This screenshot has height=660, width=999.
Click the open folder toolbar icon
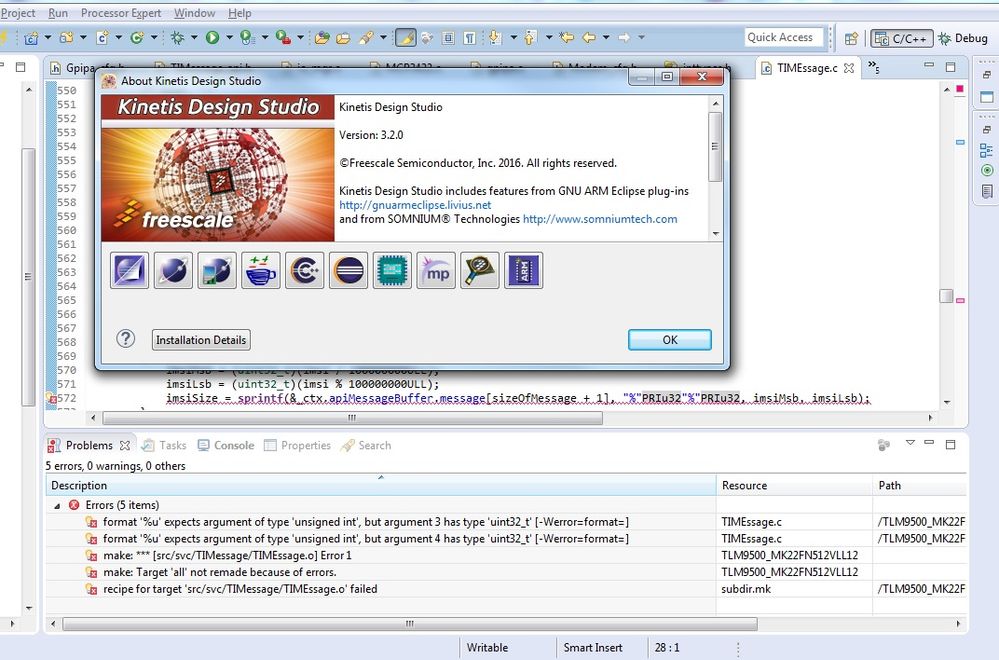tap(343, 38)
